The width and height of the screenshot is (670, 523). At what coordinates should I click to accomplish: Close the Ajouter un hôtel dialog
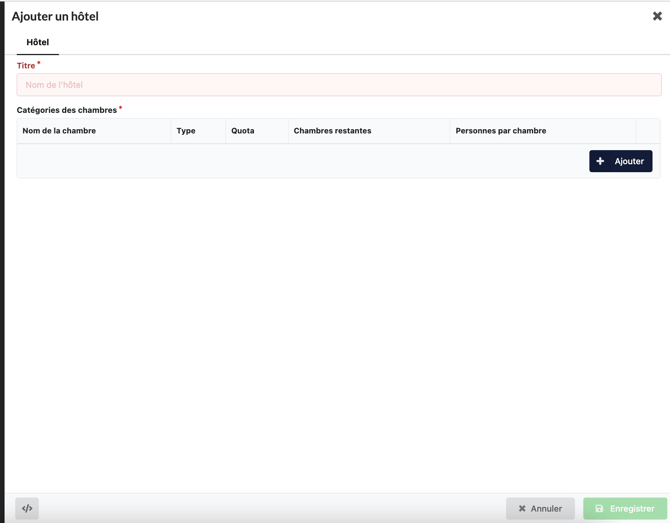(657, 16)
